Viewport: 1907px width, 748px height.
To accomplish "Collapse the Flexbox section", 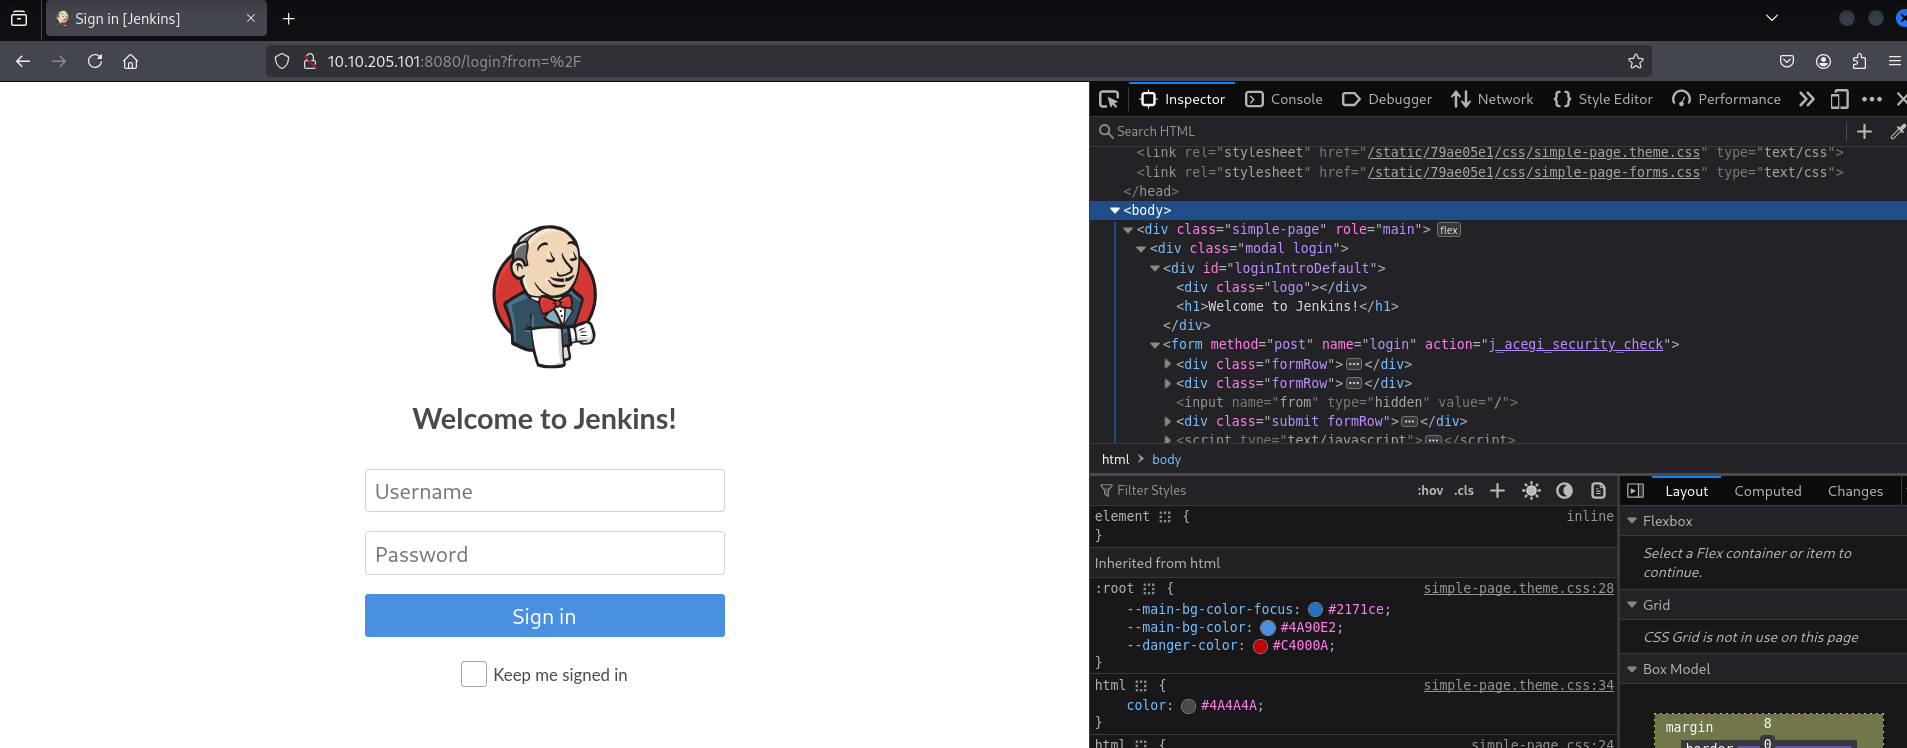I will [x=1632, y=521].
